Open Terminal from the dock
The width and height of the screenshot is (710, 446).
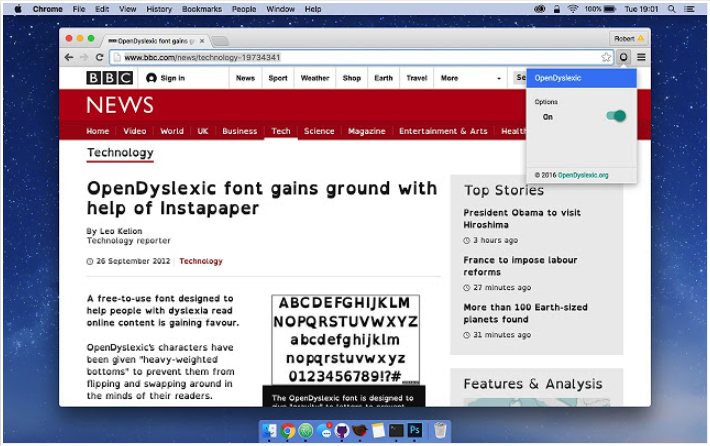coord(396,431)
